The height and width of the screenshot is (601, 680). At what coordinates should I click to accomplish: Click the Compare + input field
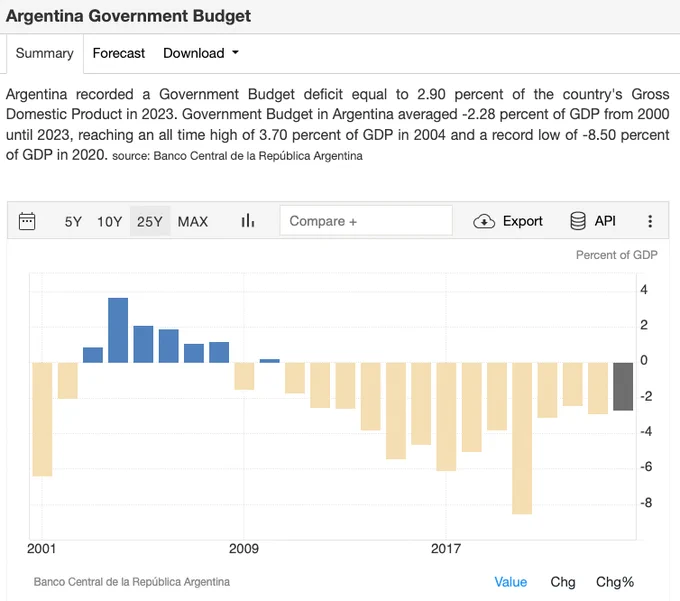(366, 221)
